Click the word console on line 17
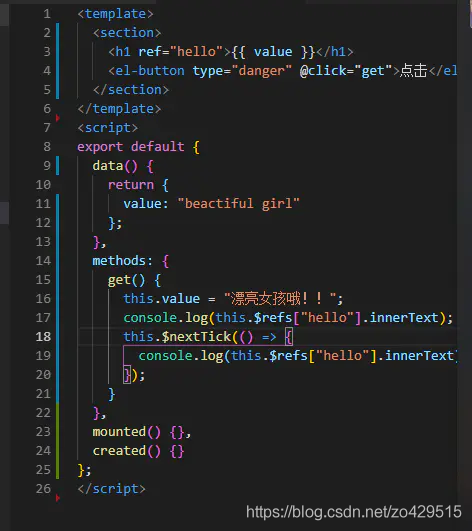472x531 pixels. (x=150, y=318)
